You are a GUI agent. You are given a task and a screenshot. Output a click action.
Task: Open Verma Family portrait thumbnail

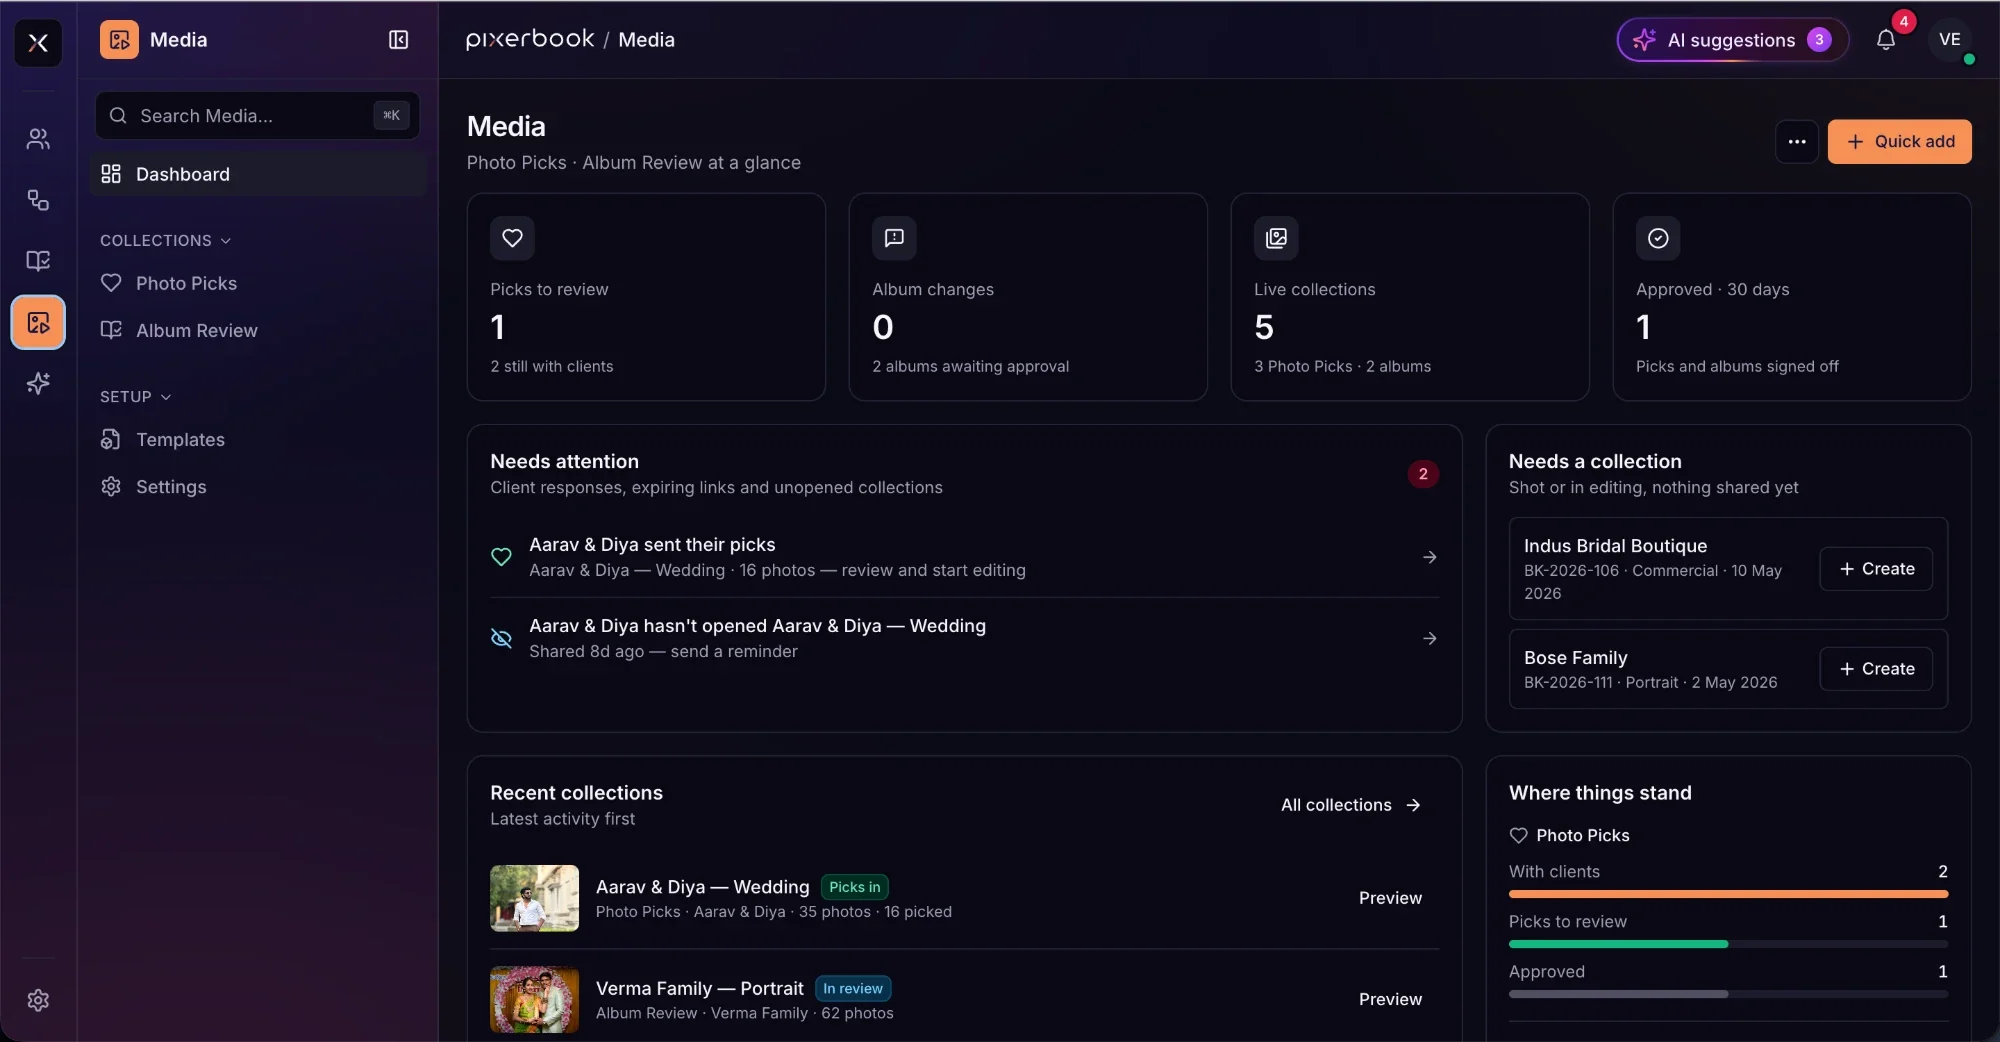pyautogui.click(x=534, y=999)
